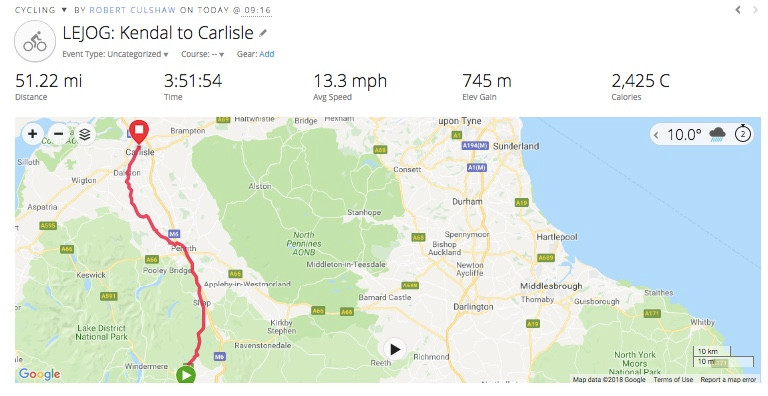Add gear using the Add link
This screenshot has width=768, height=396.
266,54
